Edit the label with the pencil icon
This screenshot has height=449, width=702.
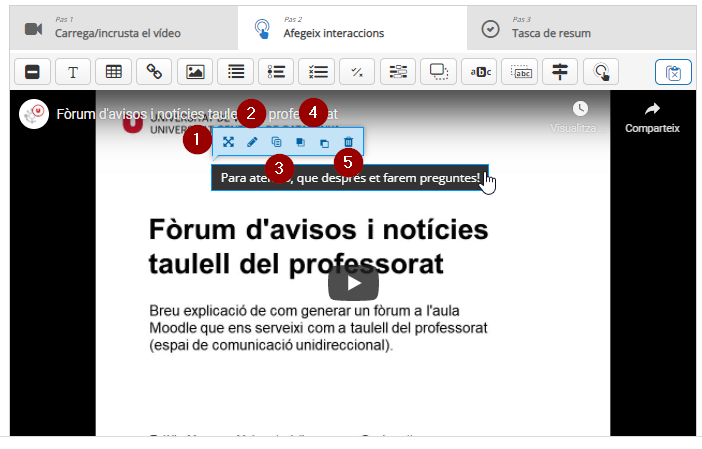253,142
